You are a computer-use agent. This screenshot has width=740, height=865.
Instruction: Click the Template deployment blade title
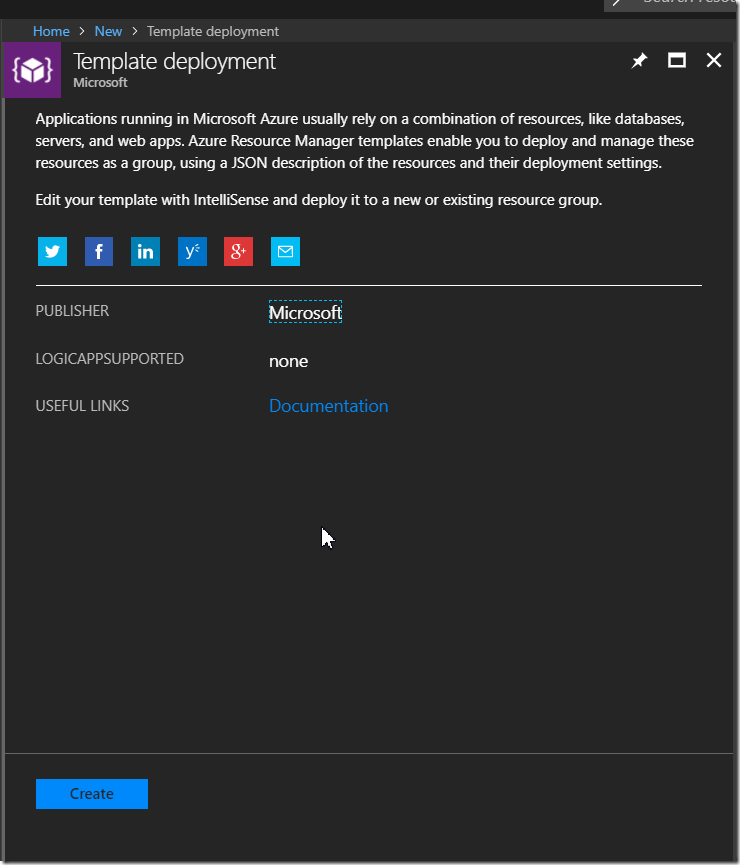click(174, 62)
